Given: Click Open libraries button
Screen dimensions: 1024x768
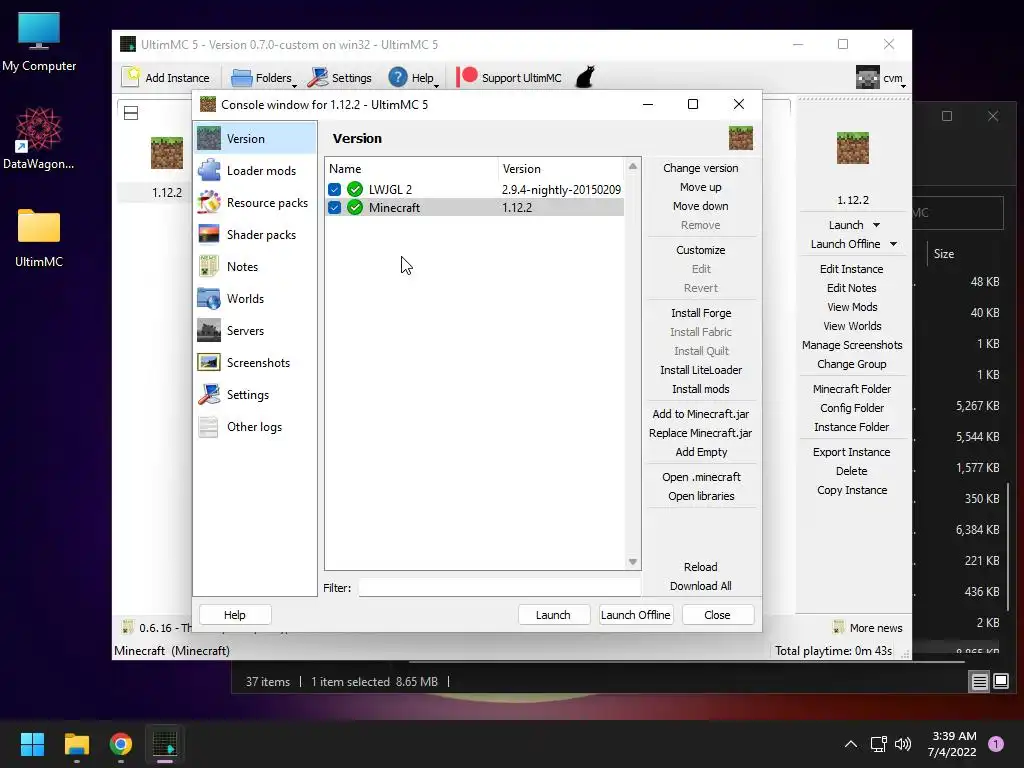Looking at the screenshot, I should [701, 496].
